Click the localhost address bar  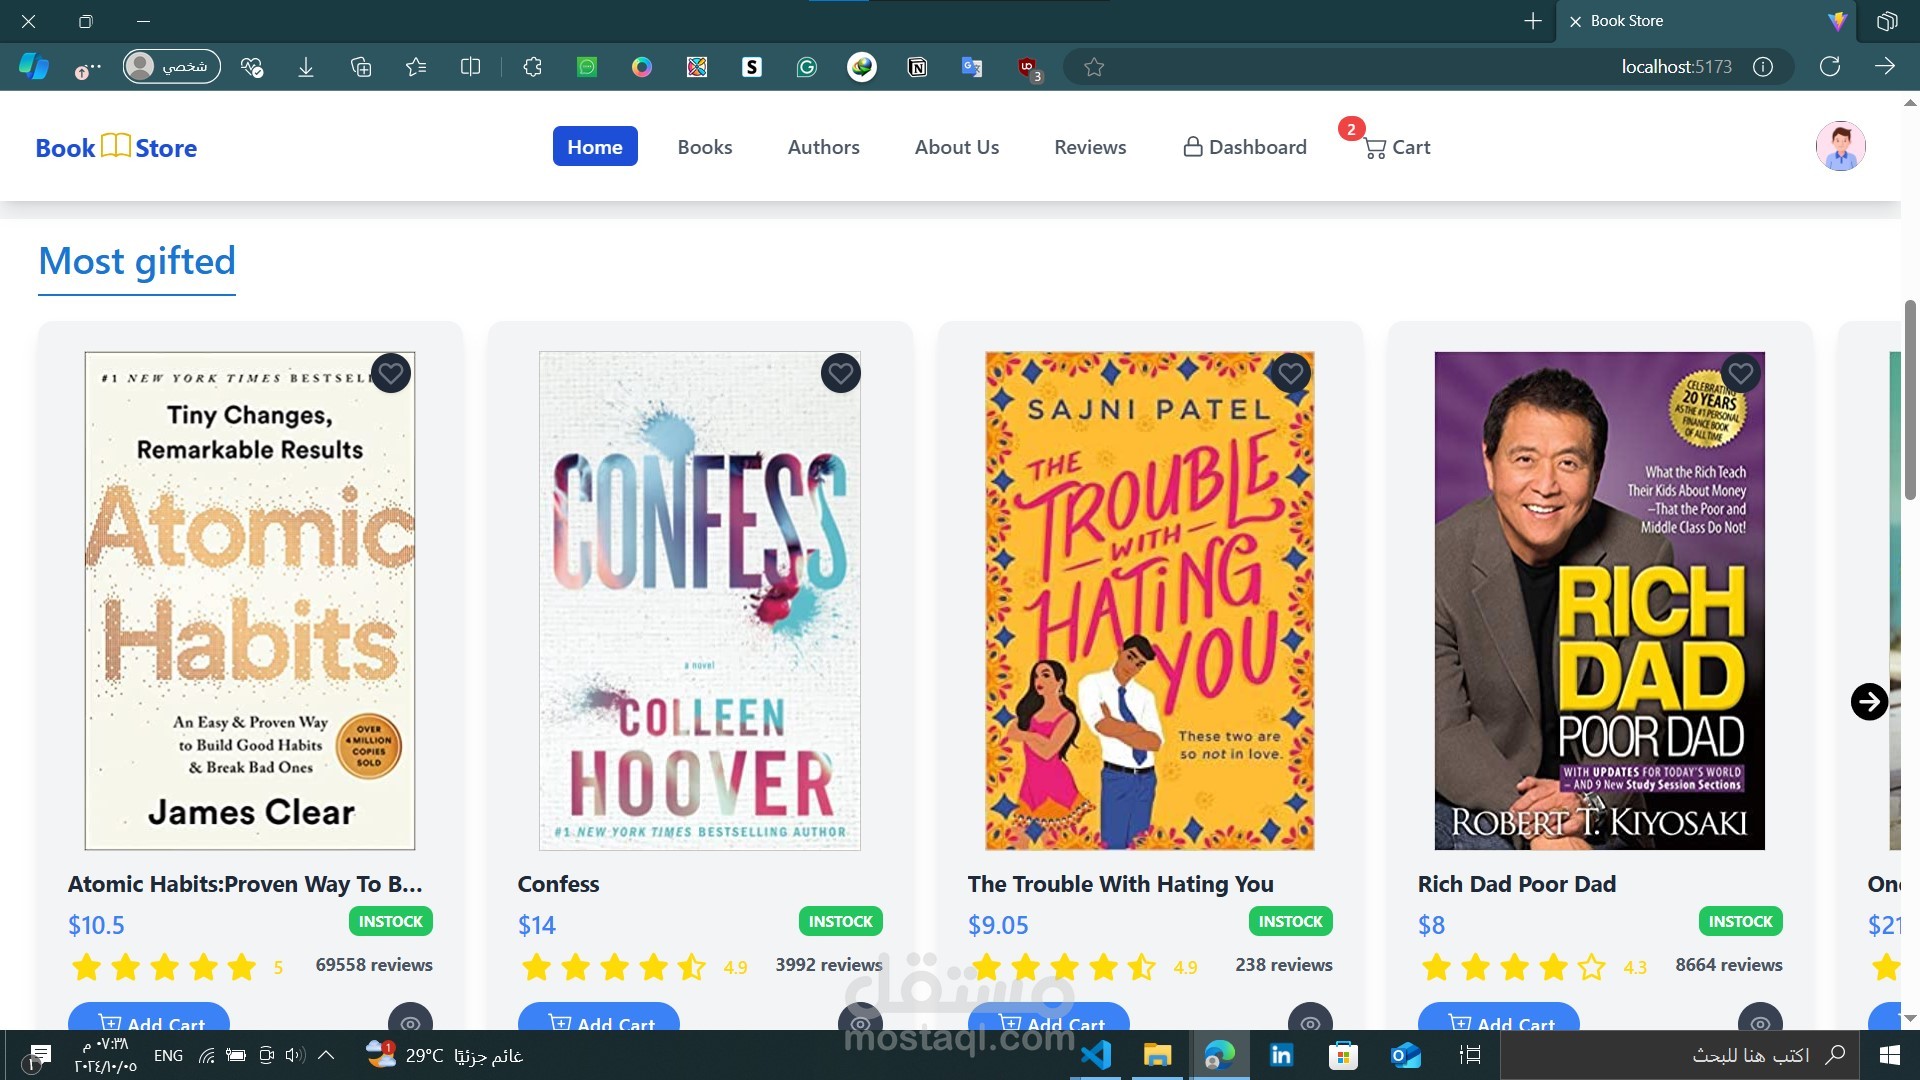(1675, 66)
